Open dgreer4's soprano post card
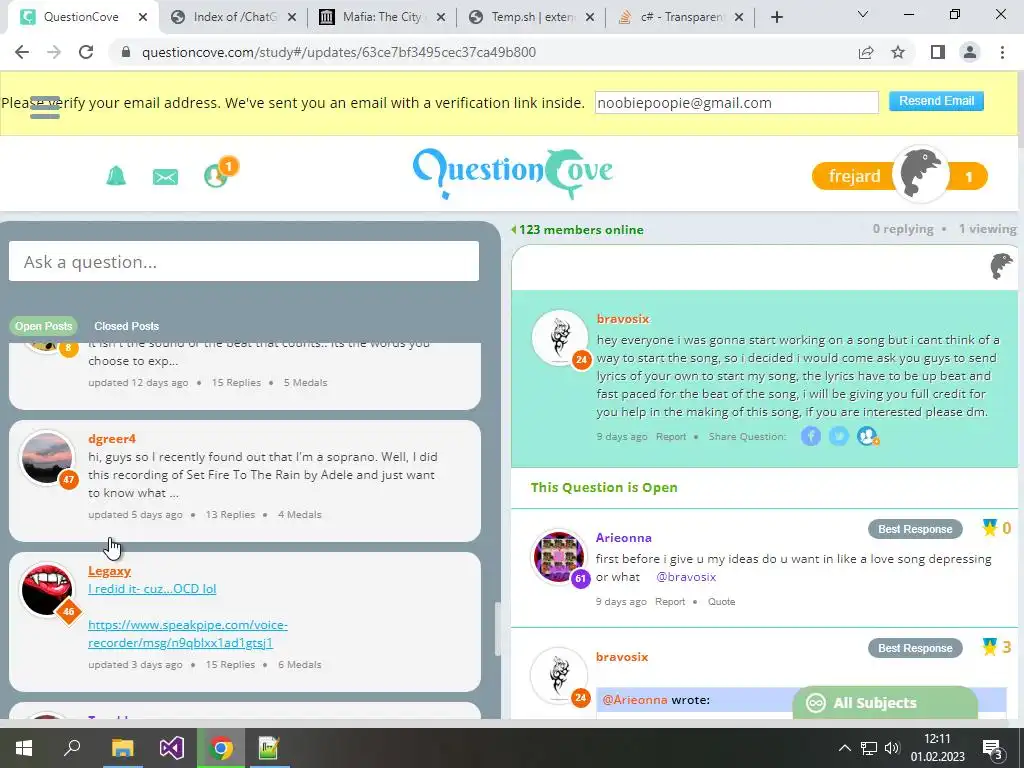 [245, 481]
